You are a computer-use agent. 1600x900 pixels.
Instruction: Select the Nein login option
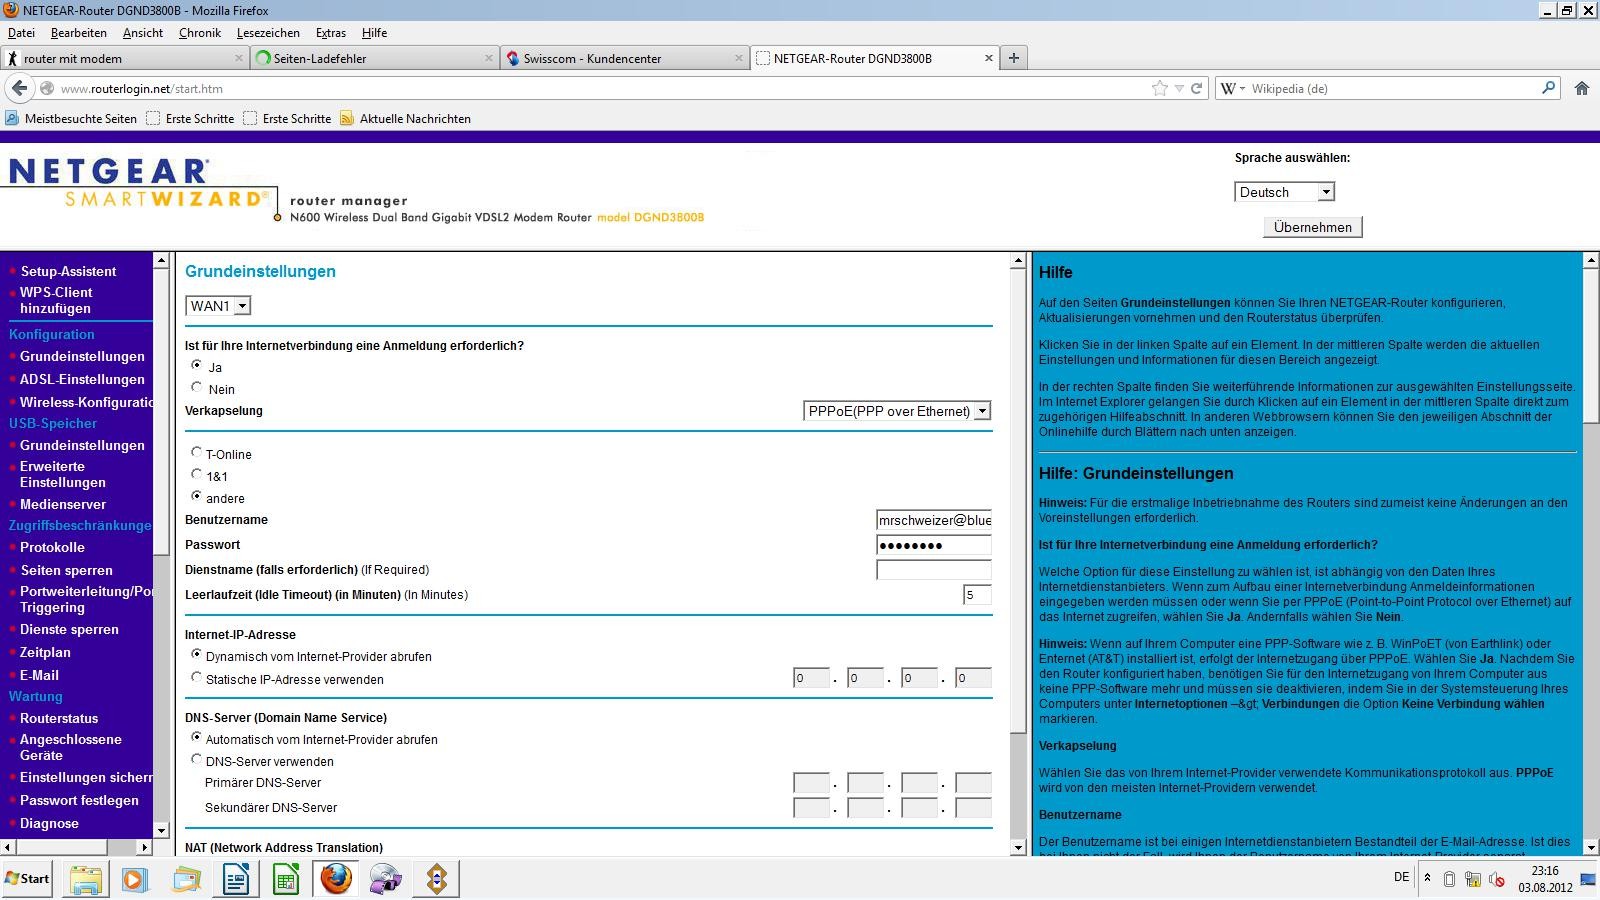click(x=197, y=388)
